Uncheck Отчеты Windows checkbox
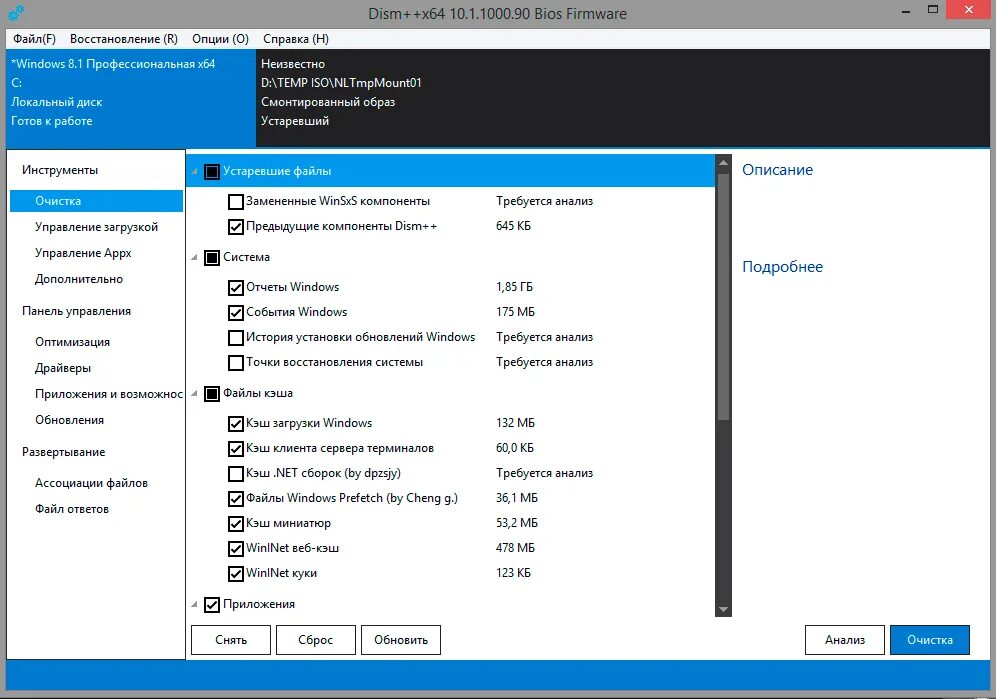 [x=236, y=287]
